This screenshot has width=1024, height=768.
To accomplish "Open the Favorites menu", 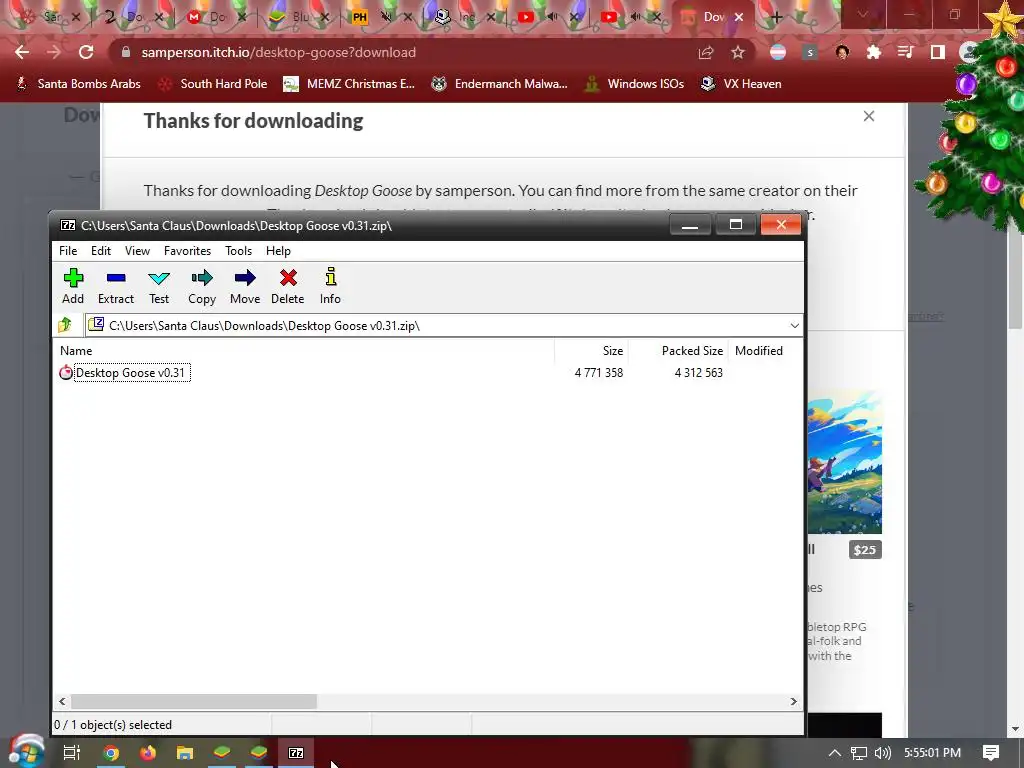I will click(187, 251).
